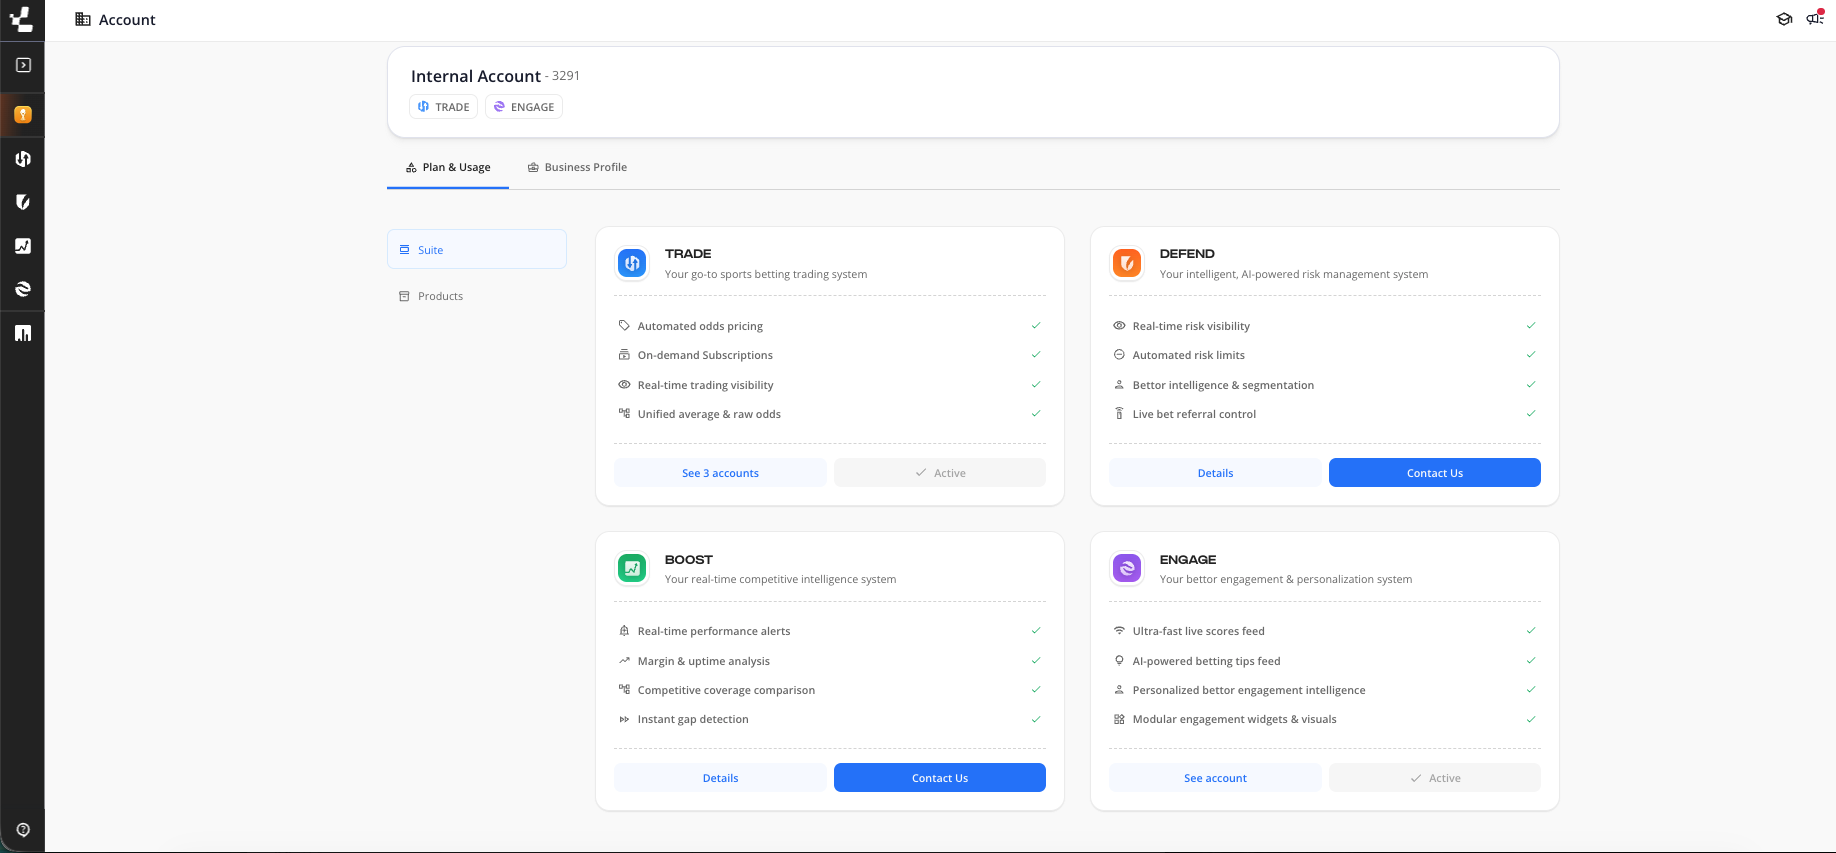1836x853 pixels.
Task: Click the account number '3291'
Action: 566,76
